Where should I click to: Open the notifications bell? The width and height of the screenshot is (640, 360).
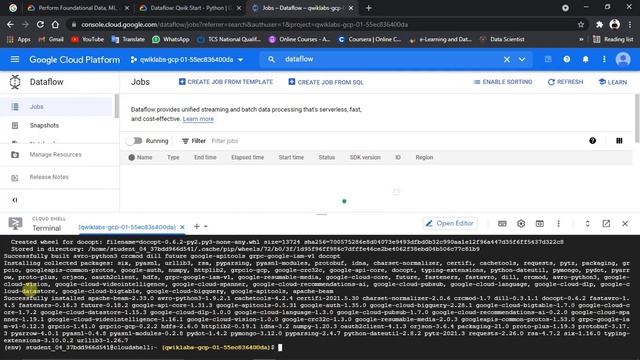585,60
